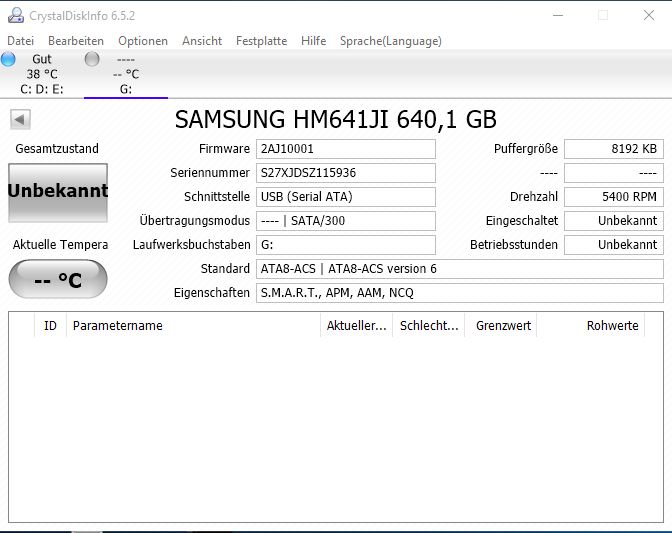Click the ID column header
This screenshot has height=533, width=672.
point(50,326)
